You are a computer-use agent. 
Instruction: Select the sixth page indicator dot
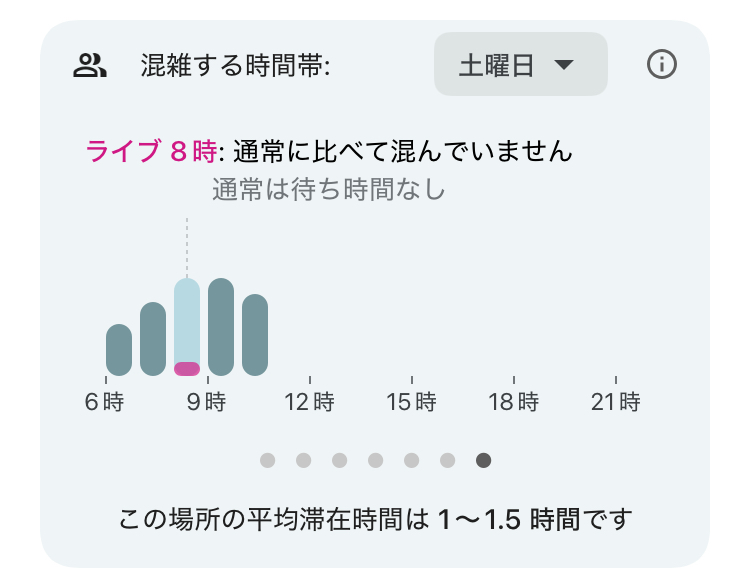click(447, 460)
